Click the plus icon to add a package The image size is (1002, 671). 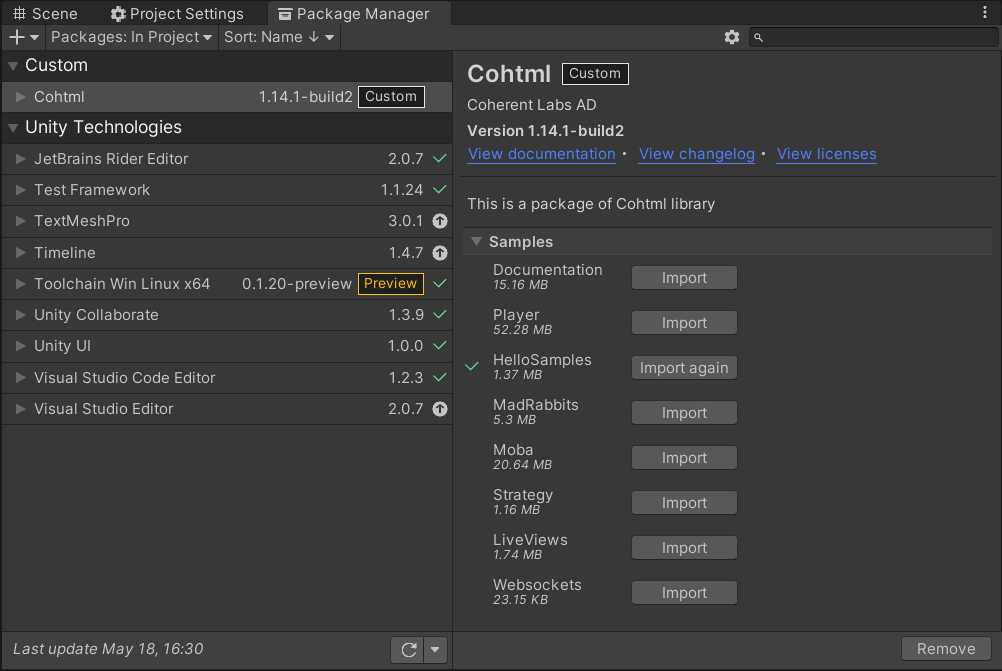[17, 37]
